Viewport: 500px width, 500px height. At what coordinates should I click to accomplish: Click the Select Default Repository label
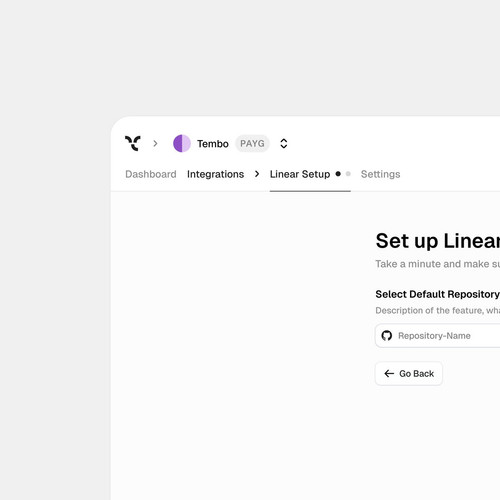pos(437,294)
